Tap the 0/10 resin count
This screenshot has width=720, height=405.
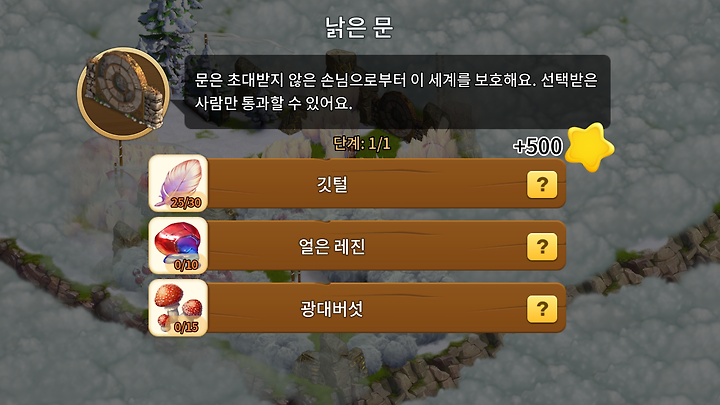[186, 265]
